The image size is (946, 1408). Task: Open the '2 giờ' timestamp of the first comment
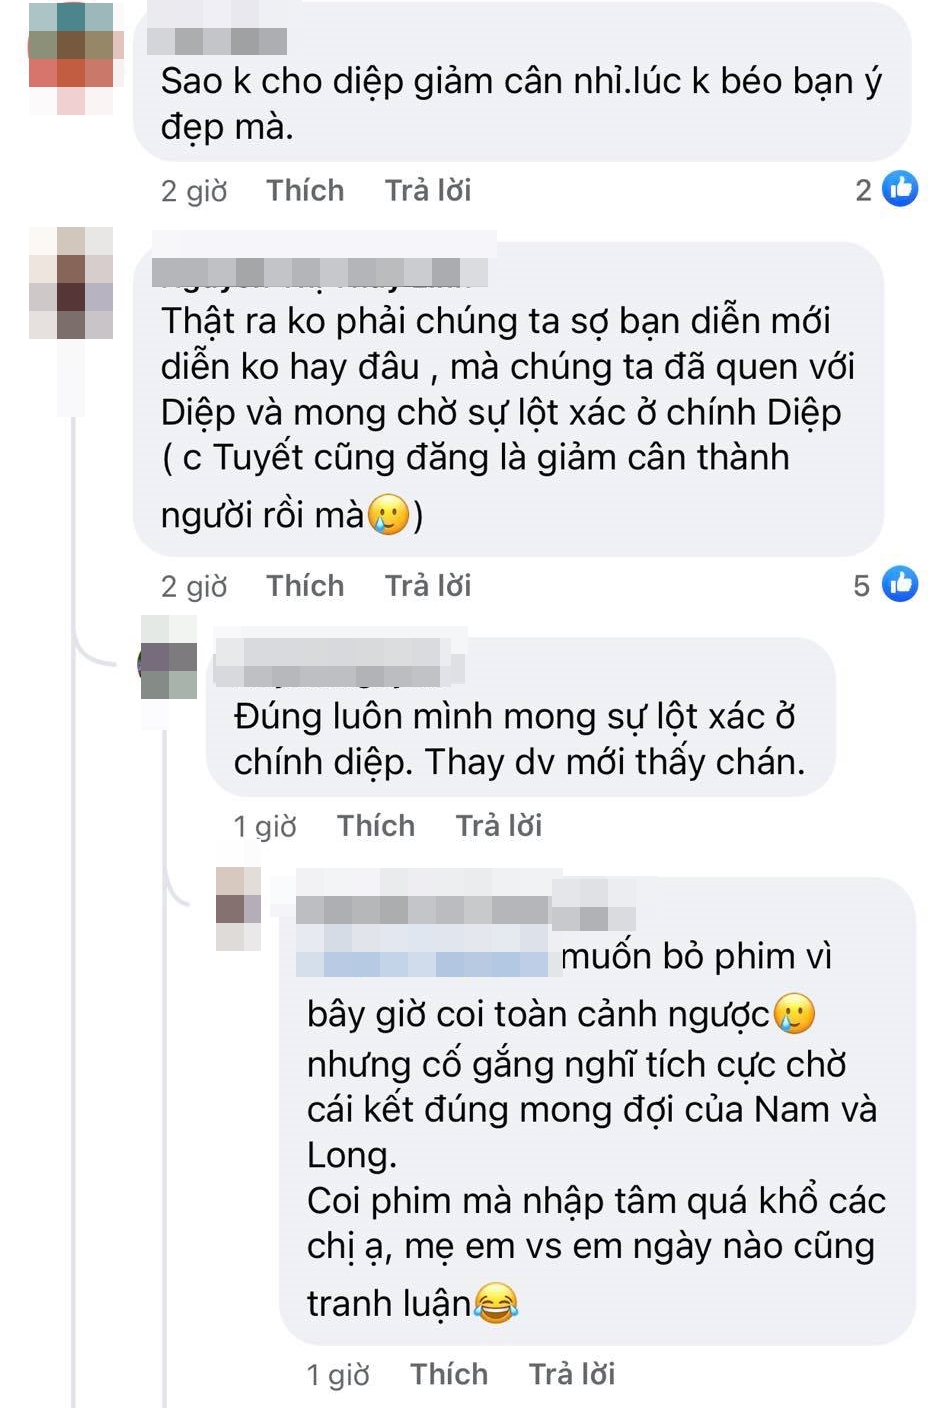pos(194,190)
